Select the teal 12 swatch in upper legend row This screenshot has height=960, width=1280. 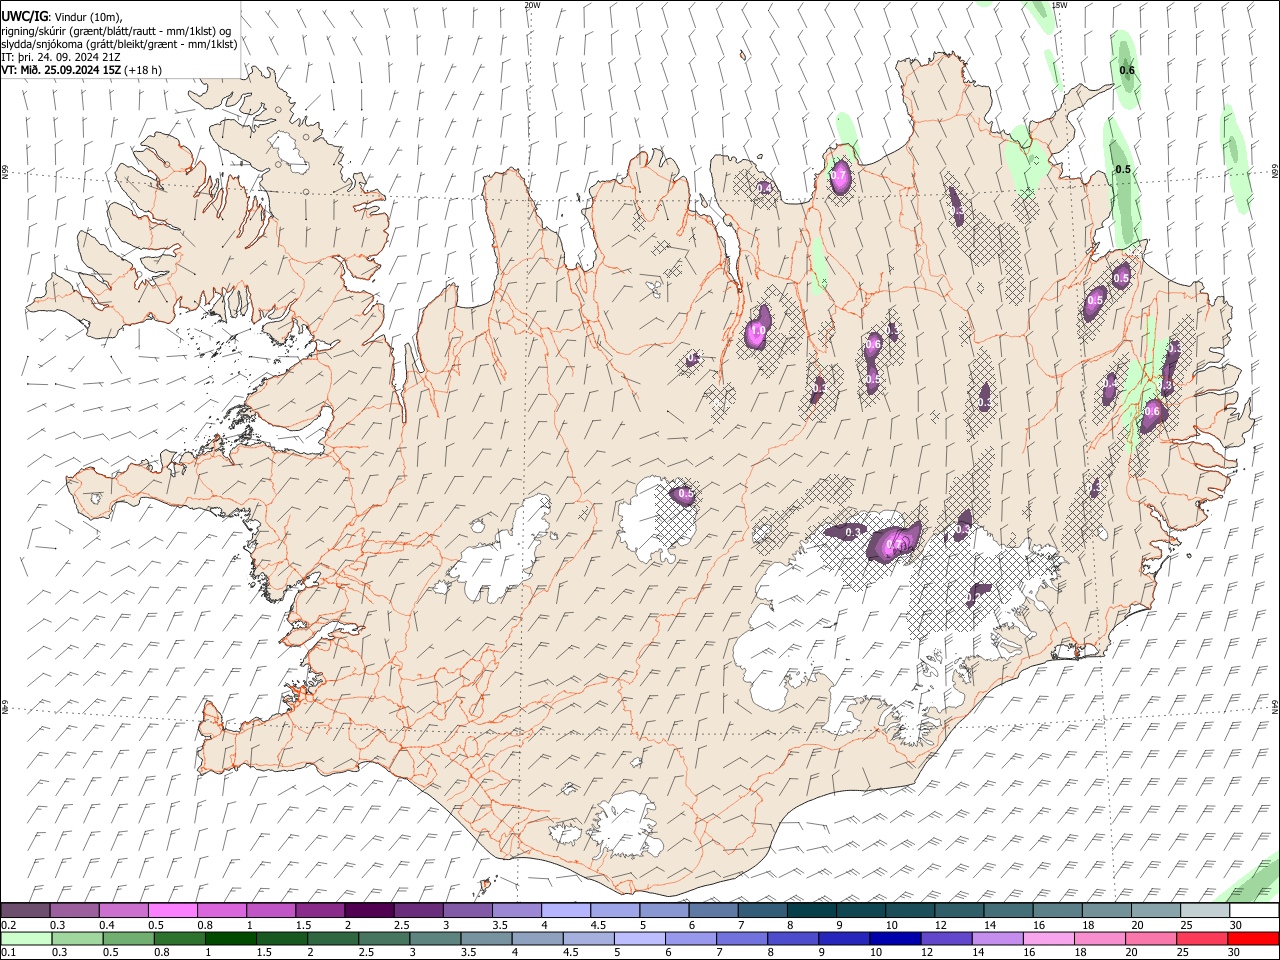[958, 911]
